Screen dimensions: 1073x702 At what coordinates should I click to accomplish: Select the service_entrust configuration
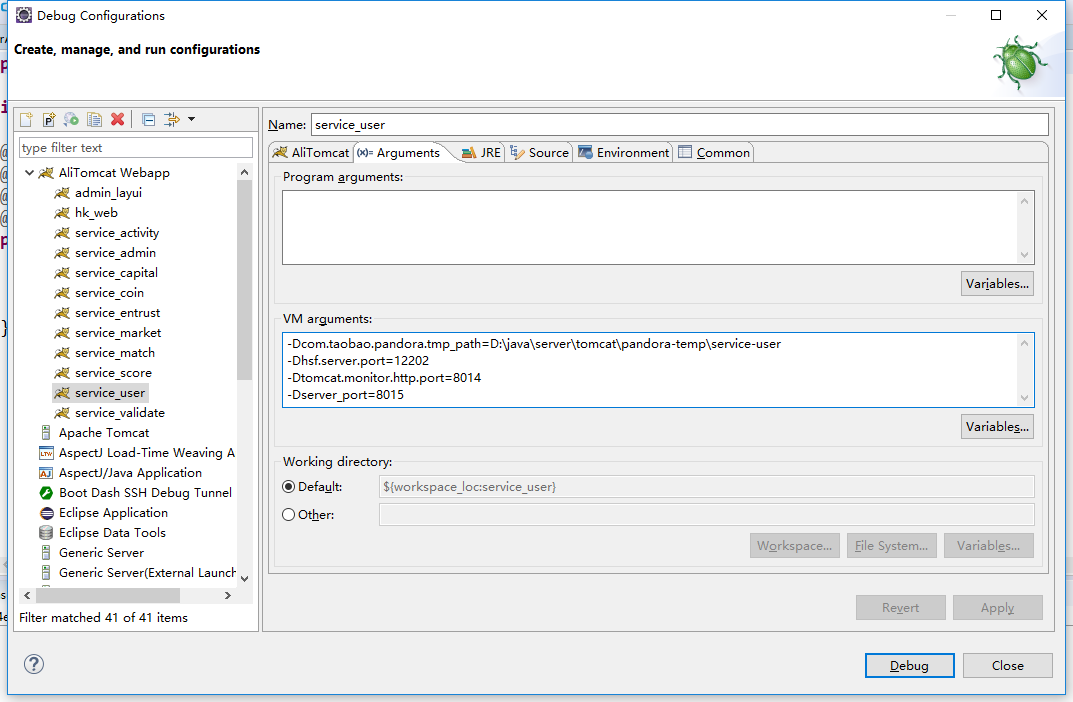pos(118,313)
